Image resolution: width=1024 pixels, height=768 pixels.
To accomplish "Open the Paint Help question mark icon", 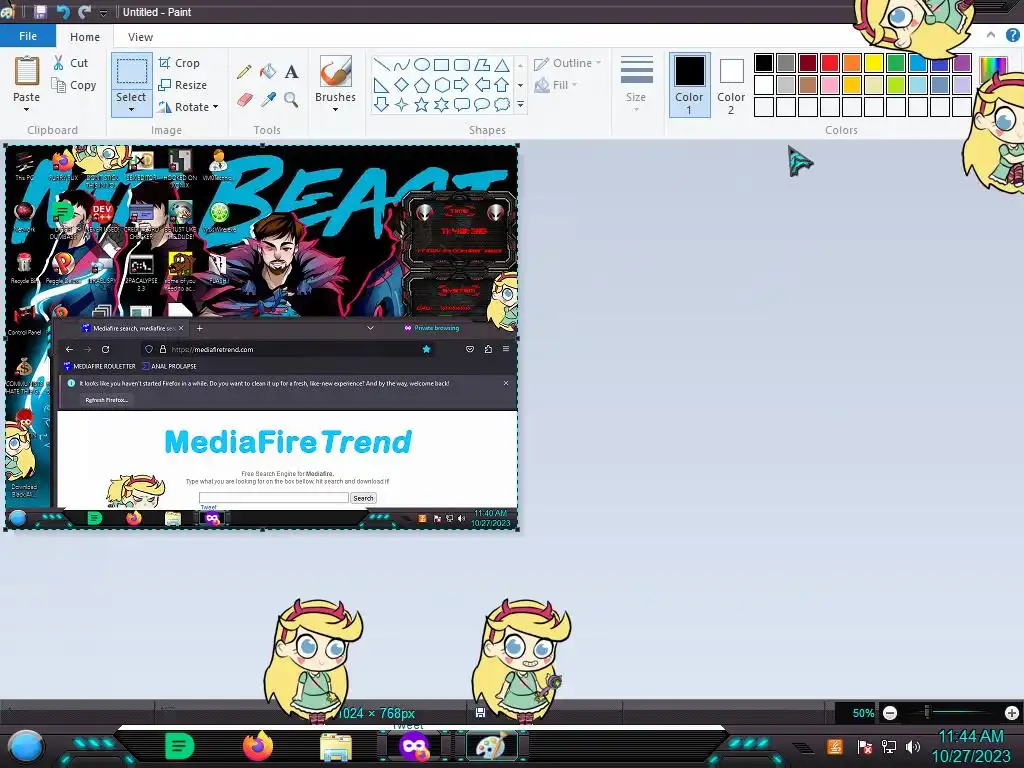I will (1012, 36).
